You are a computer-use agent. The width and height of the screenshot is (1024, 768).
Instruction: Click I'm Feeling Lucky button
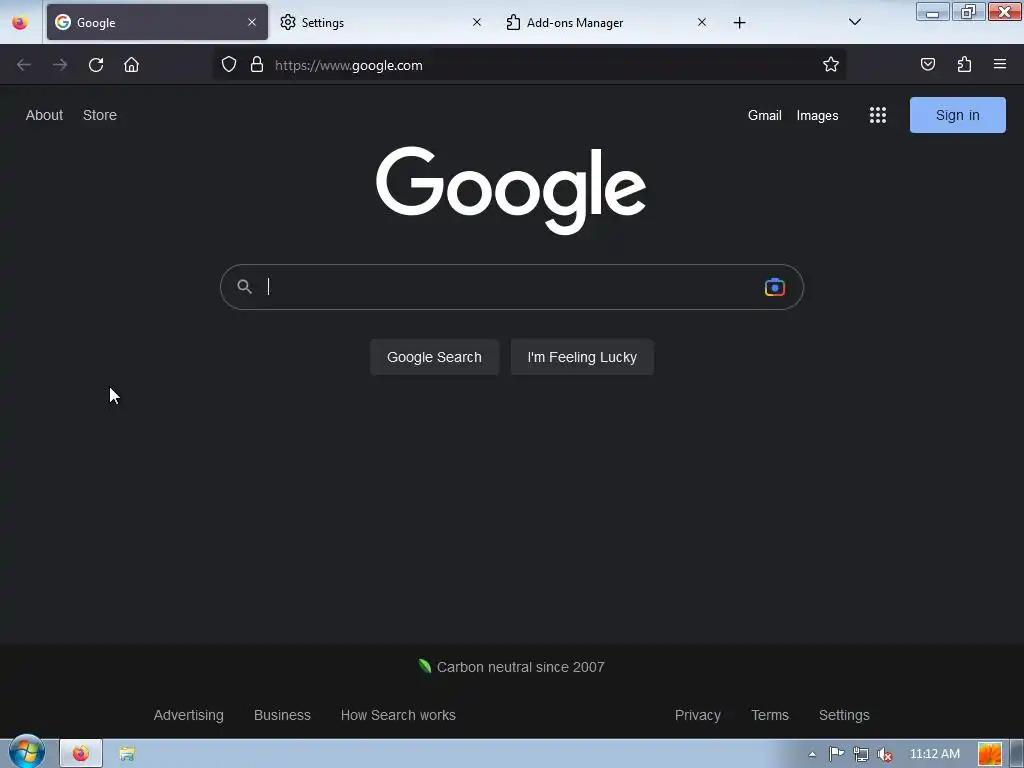(x=582, y=357)
